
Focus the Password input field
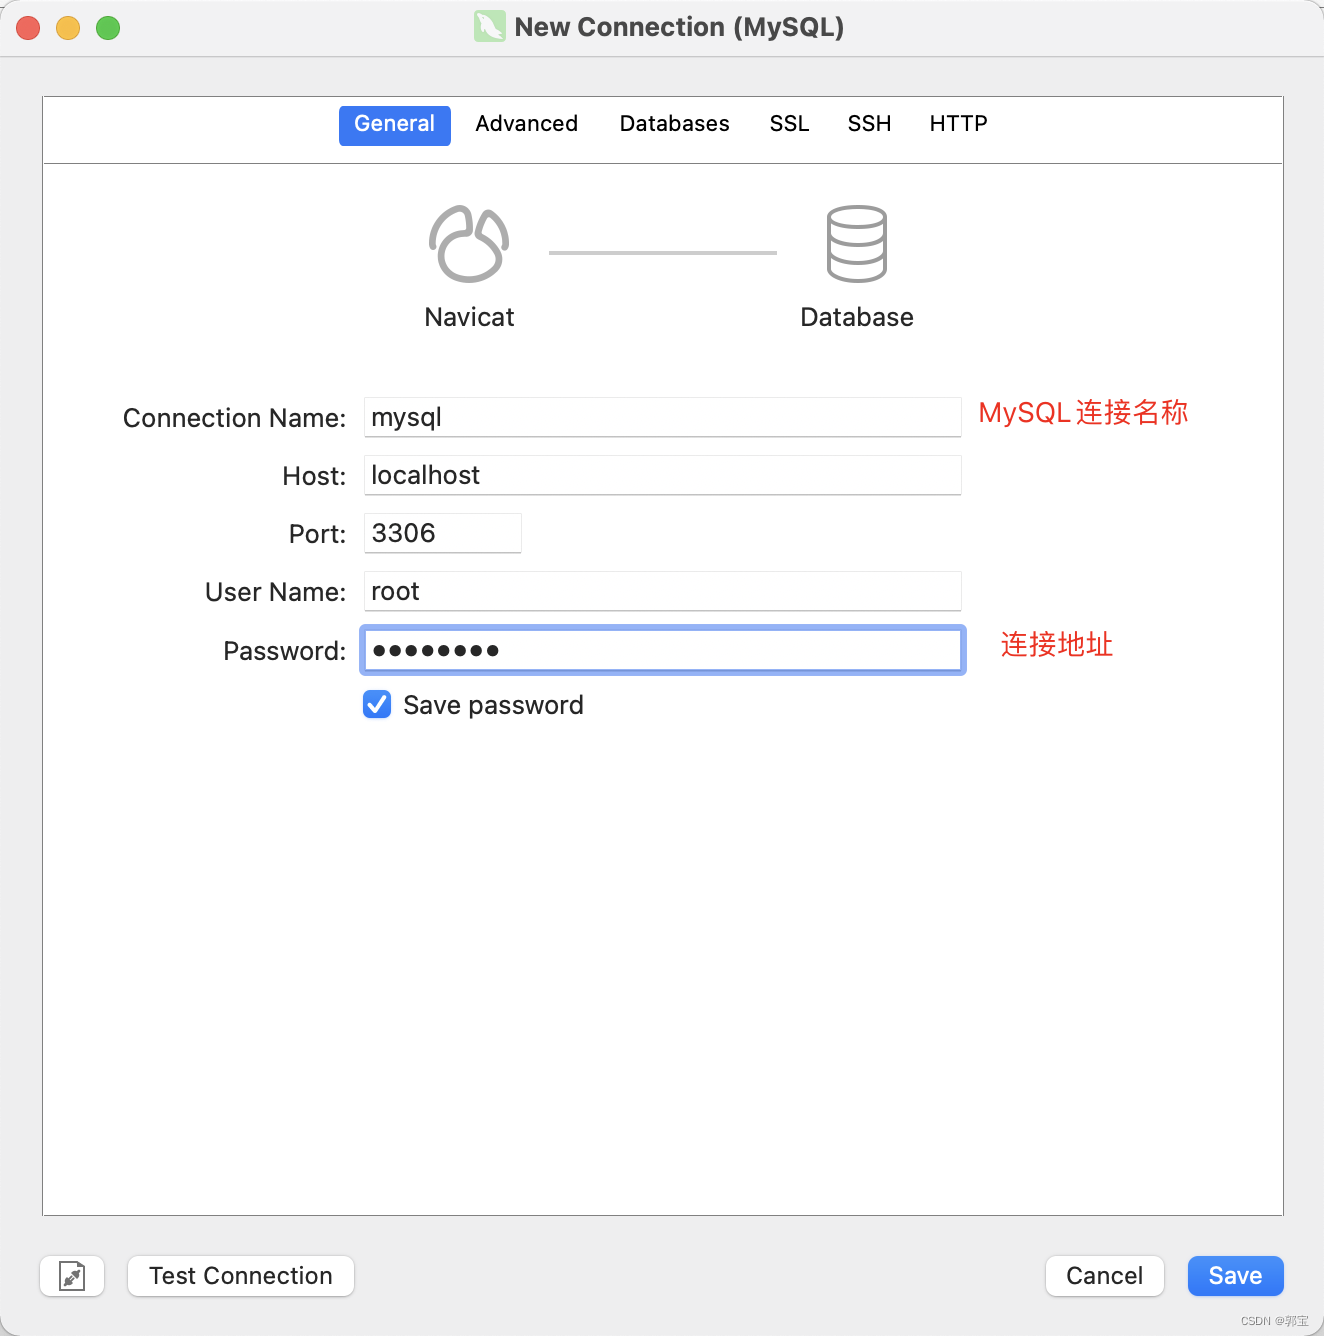(x=662, y=650)
